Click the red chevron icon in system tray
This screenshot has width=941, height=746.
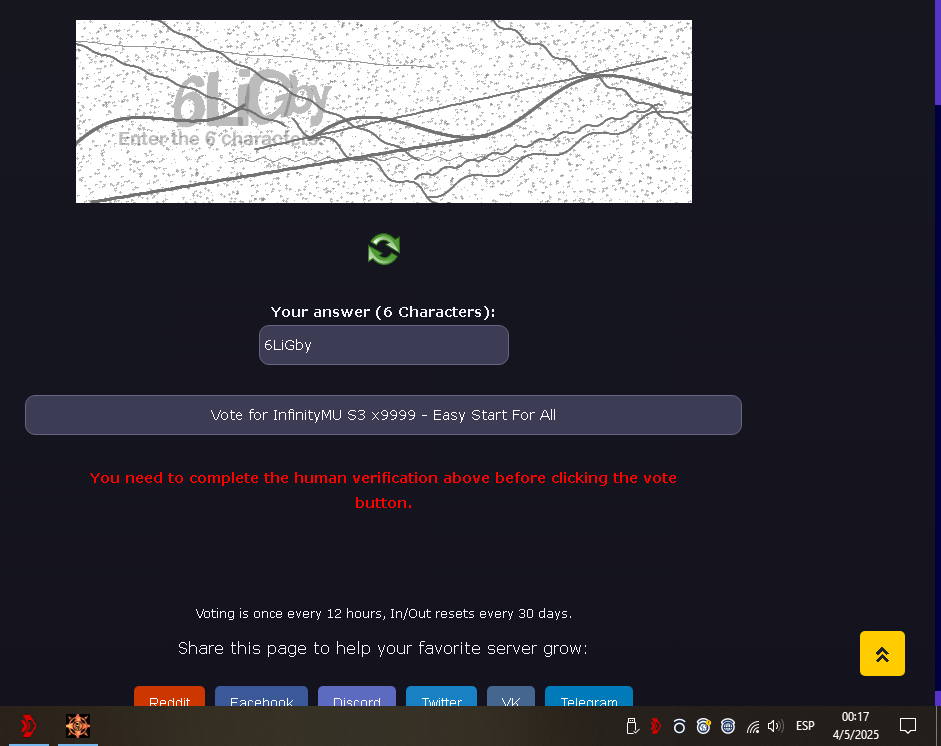655,726
